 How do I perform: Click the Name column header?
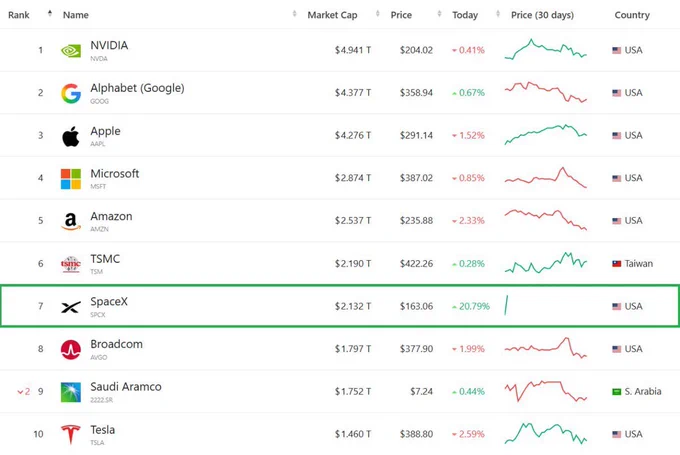76,15
